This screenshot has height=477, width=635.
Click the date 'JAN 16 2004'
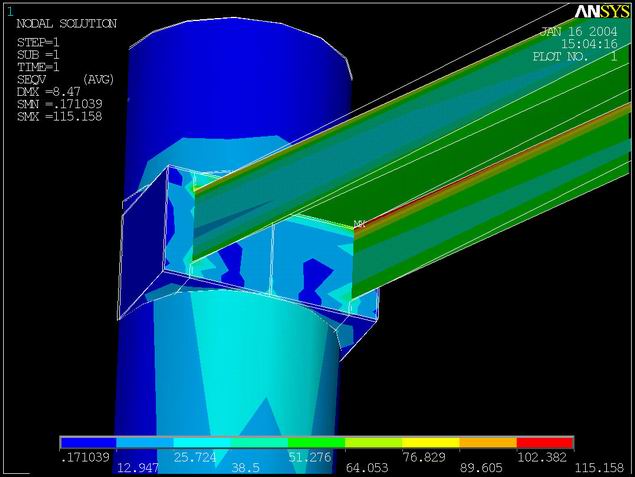[x=579, y=32]
